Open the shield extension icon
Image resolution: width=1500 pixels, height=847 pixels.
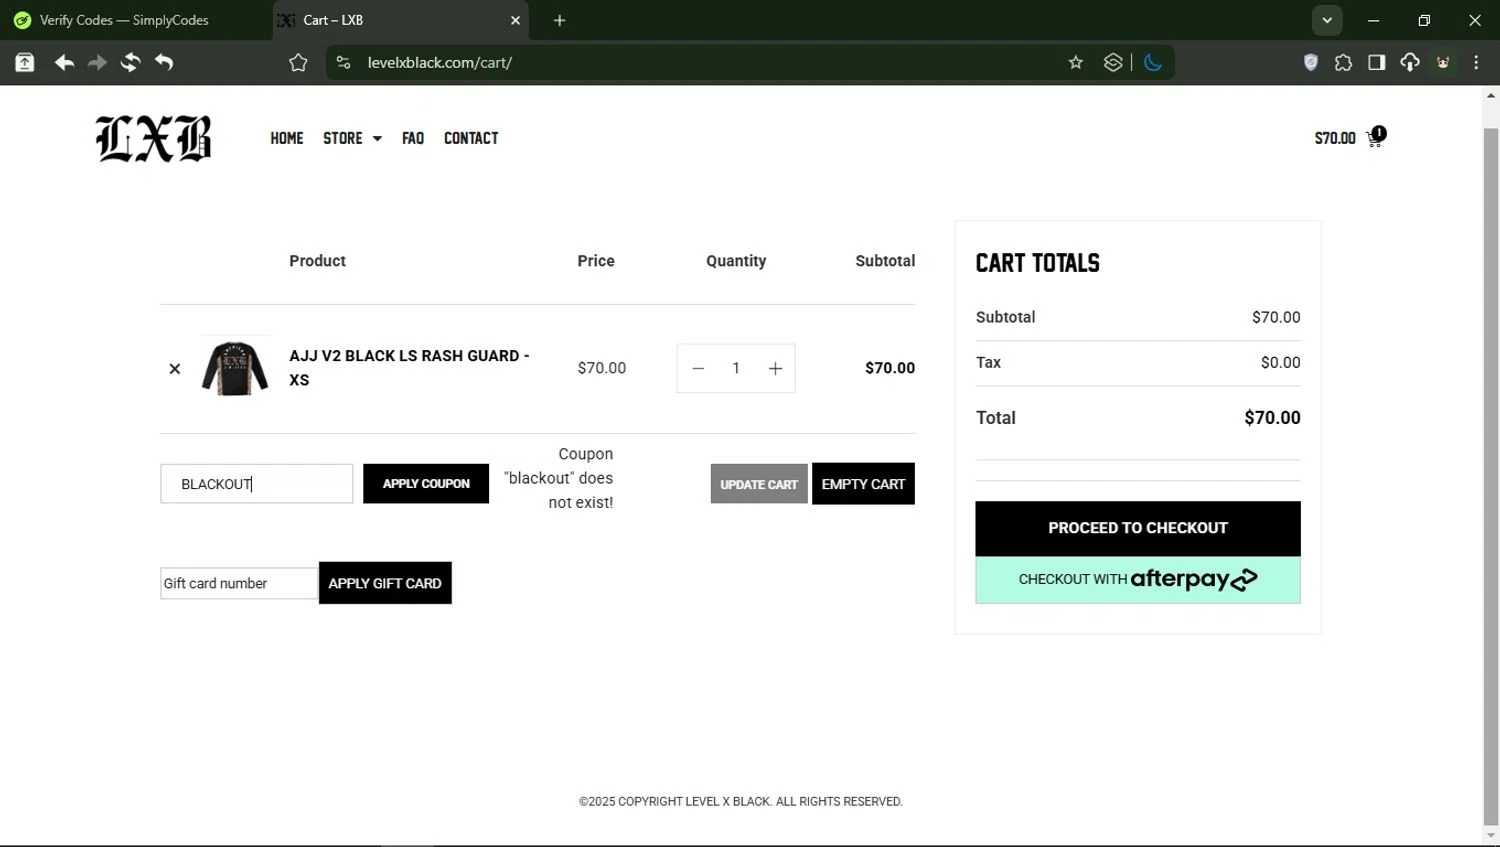[1310, 63]
